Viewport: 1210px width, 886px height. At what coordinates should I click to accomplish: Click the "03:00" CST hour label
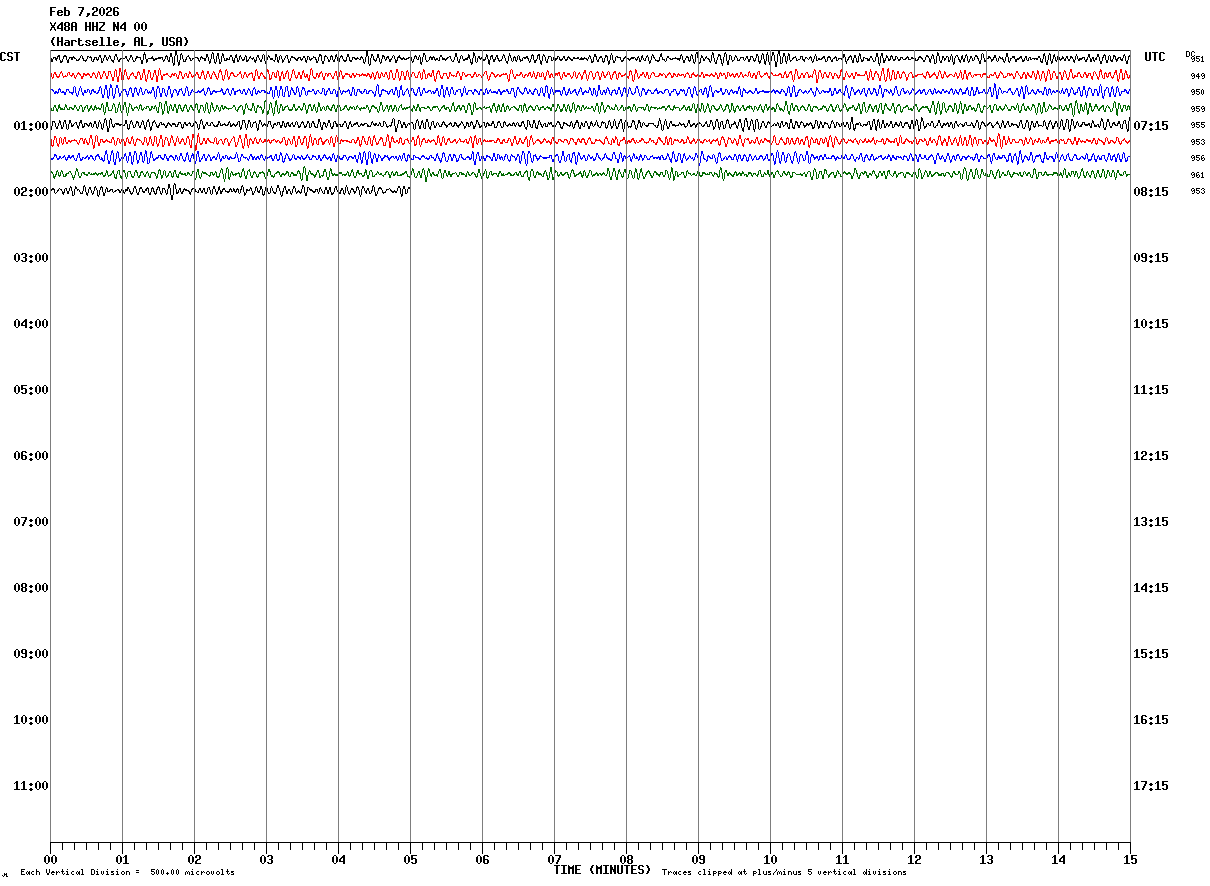31,258
